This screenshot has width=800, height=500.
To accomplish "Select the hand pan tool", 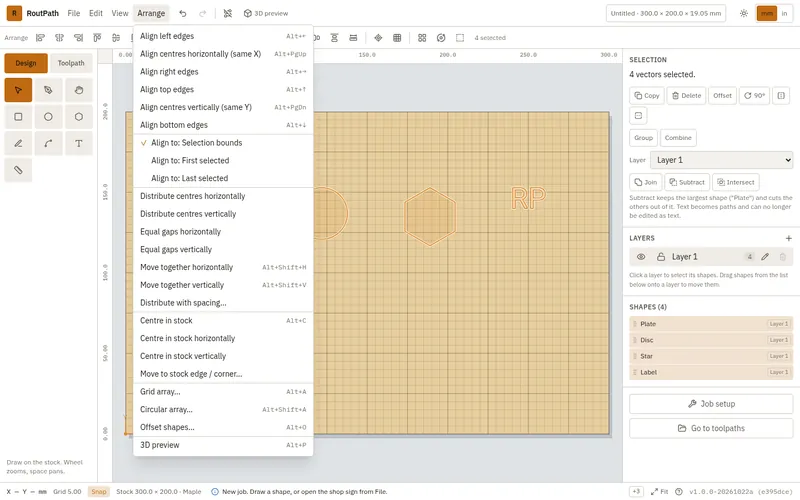I will click(79, 90).
